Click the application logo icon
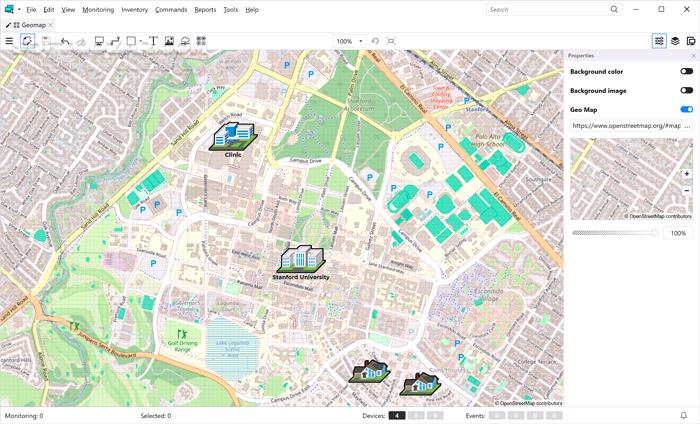This screenshot has height=424, width=700. point(9,9)
